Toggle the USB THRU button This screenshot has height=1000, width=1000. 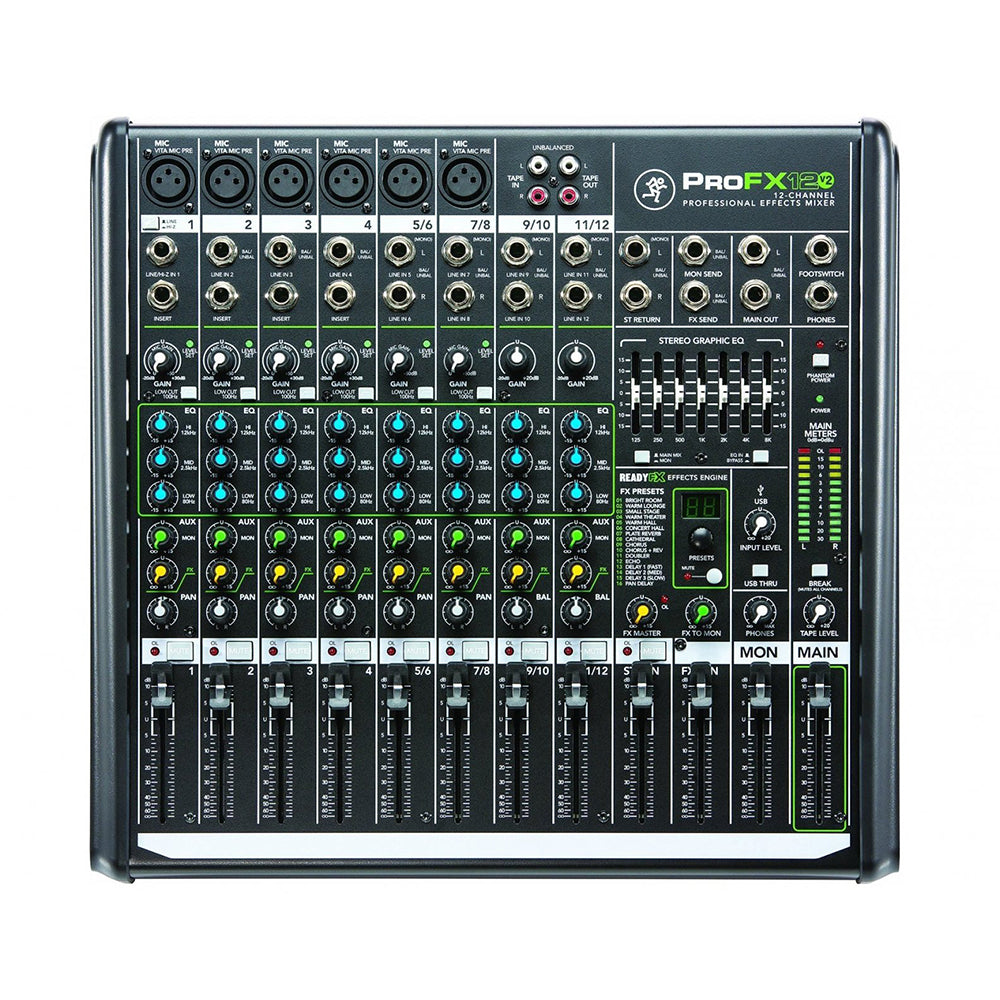coord(759,572)
